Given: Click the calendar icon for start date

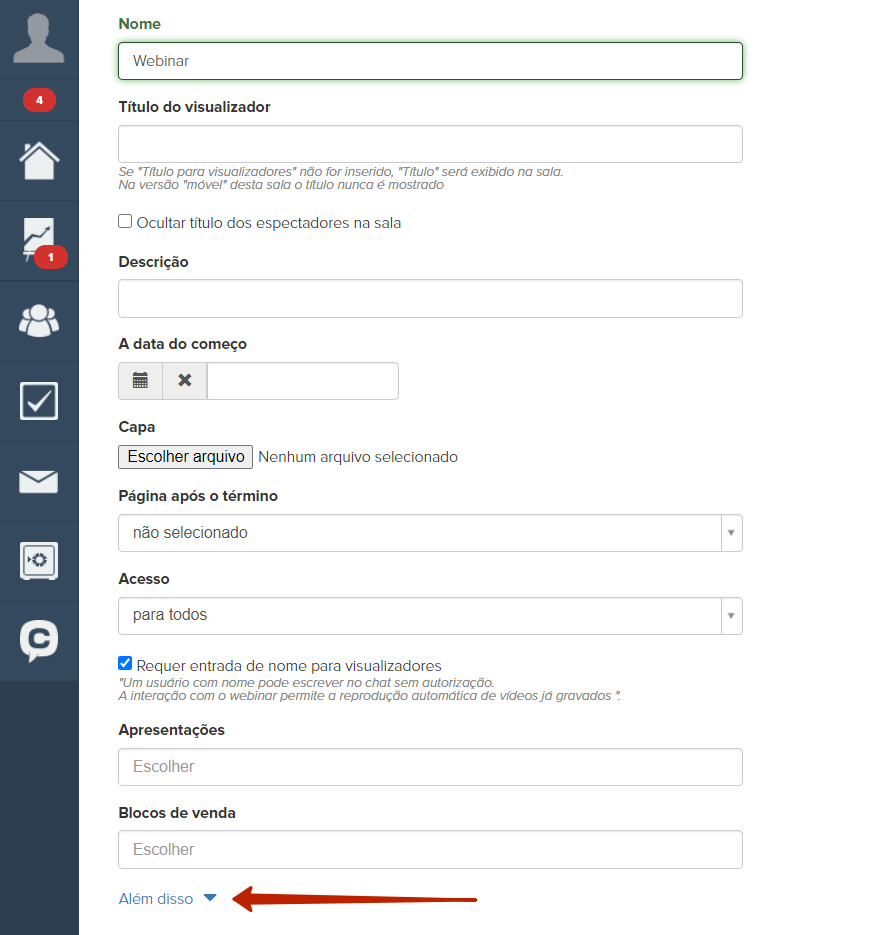Looking at the screenshot, I should click(x=141, y=381).
